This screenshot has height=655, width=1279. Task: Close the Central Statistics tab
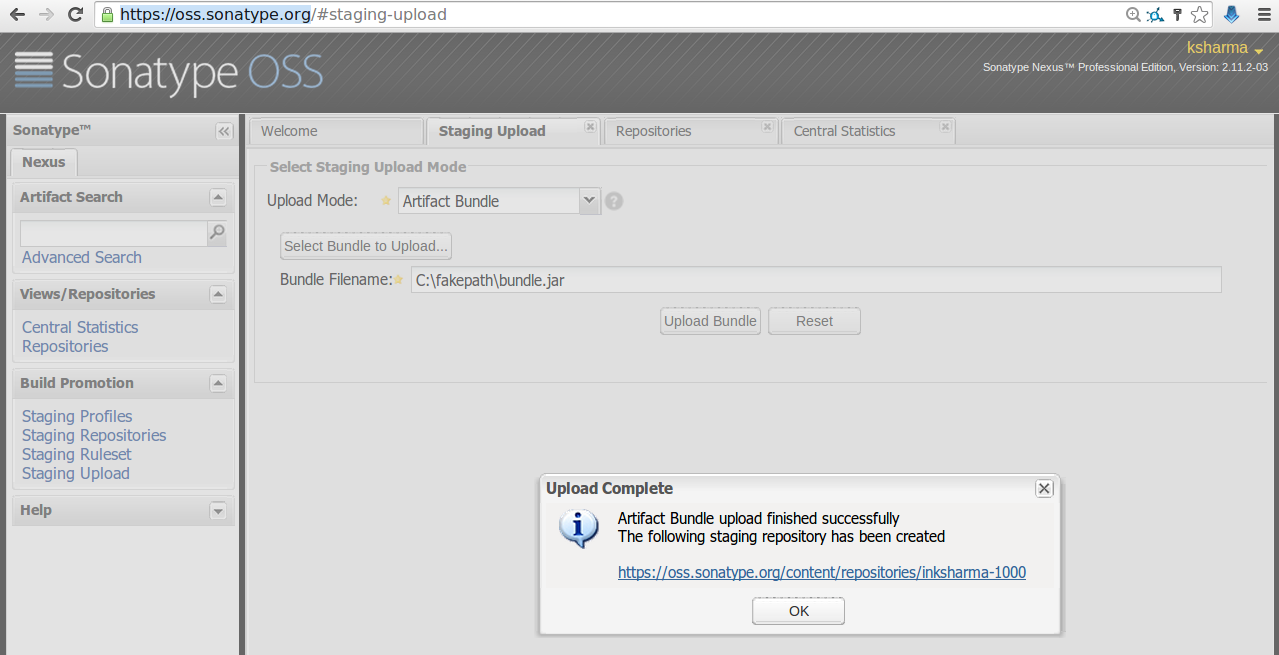[945, 127]
